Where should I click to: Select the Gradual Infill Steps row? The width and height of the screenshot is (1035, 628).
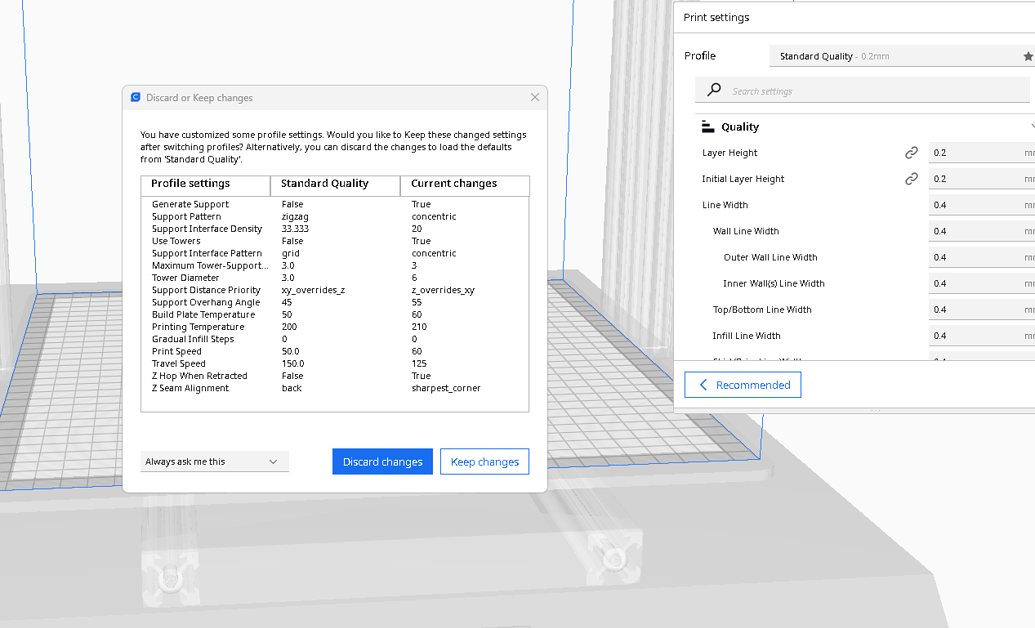click(x=335, y=339)
